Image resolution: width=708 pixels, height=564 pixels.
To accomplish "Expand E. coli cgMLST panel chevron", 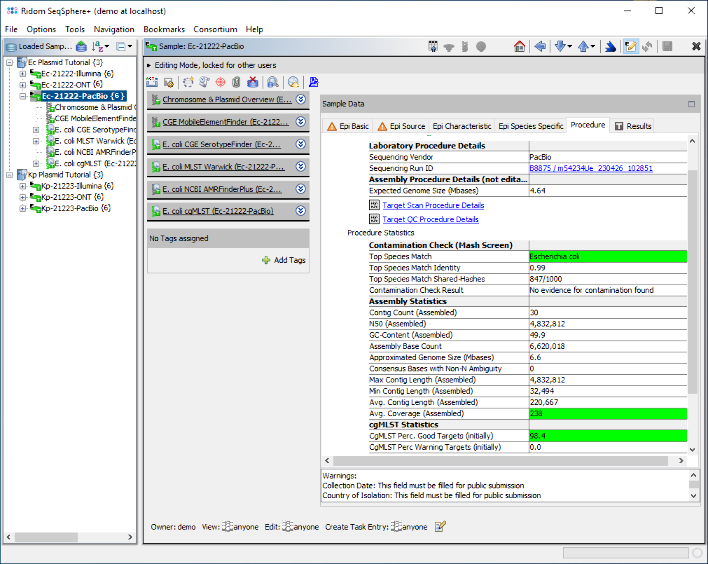I will click(x=301, y=210).
